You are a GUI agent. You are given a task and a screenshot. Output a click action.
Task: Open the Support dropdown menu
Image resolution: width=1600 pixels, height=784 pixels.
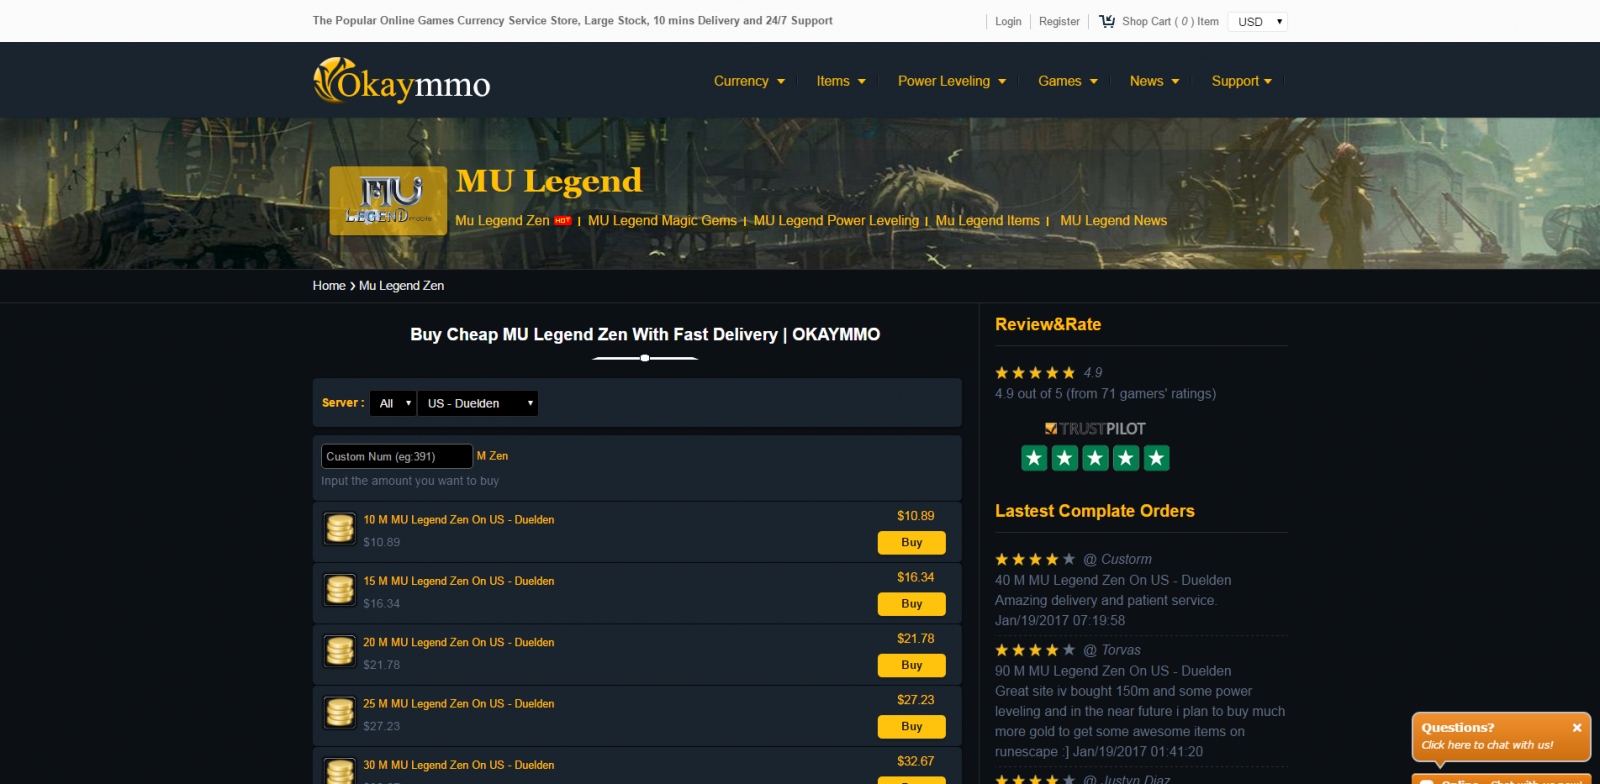(1242, 81)
